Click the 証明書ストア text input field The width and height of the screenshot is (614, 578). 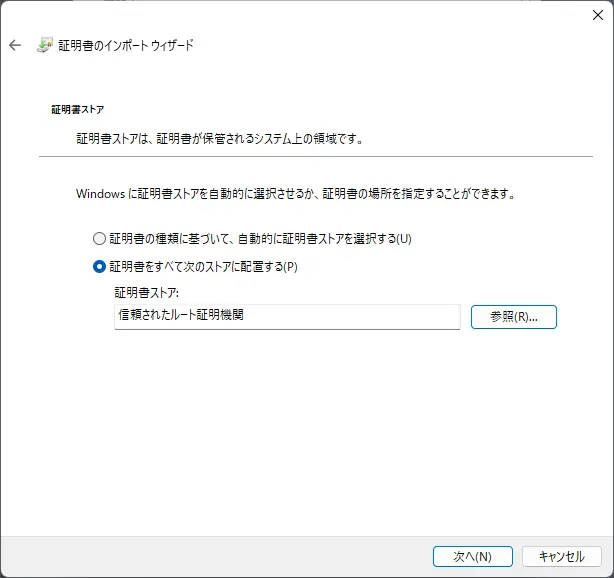coord(287,316)
